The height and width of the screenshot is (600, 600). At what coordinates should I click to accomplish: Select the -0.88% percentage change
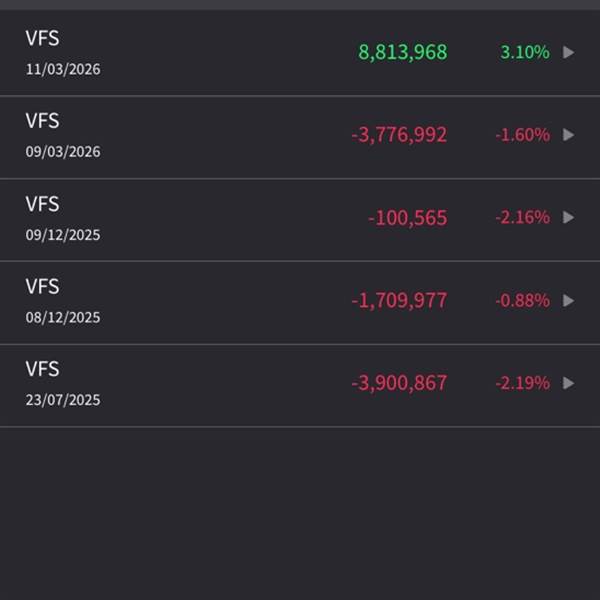[522, 300]
